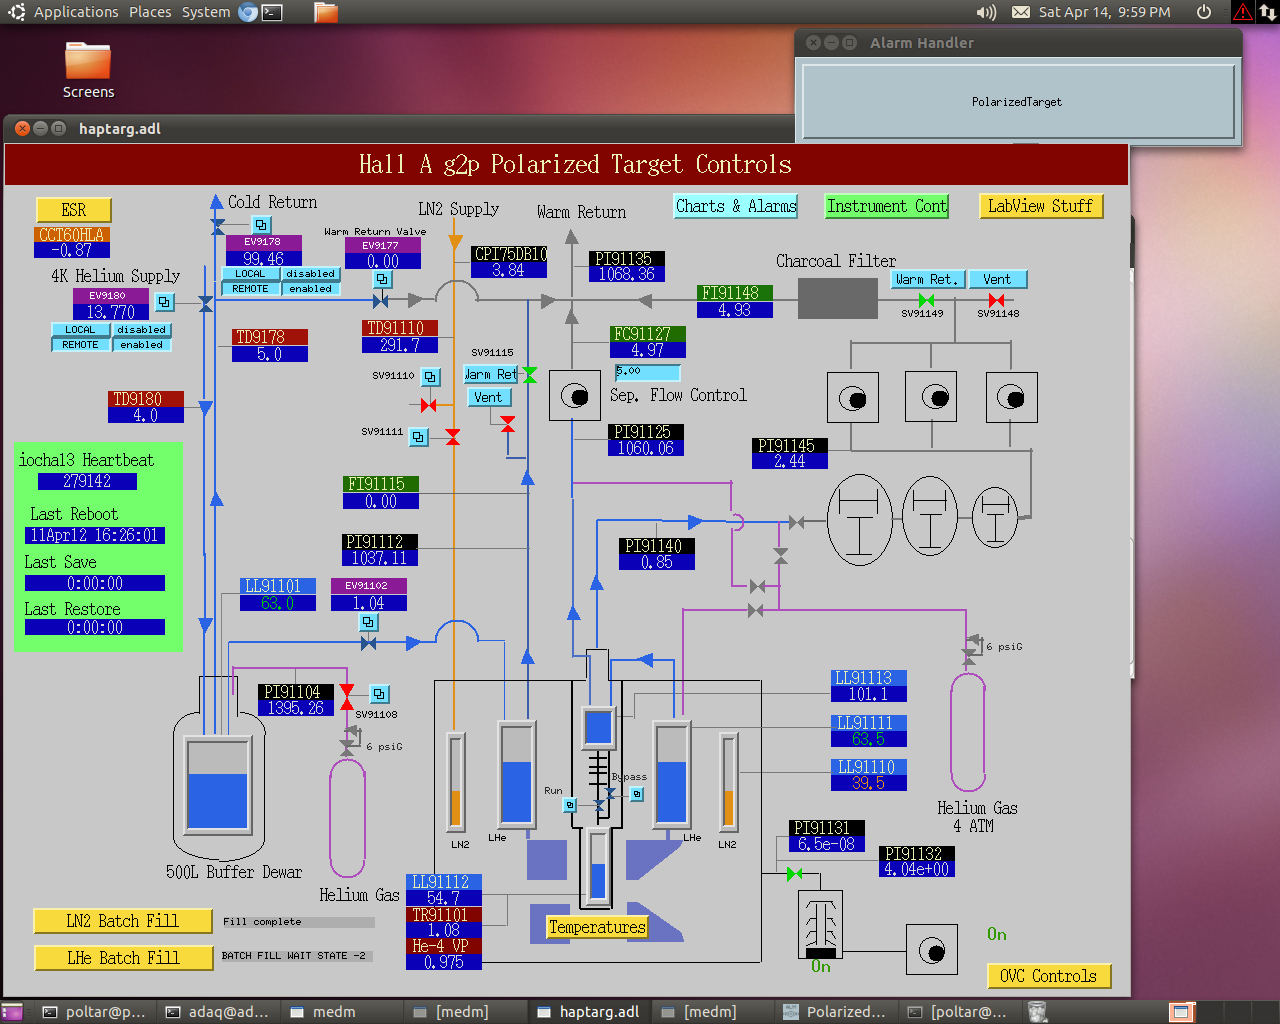Click 500L Buffer Dewar level indicator
The height and width of the screenshot is (1024, 1280).
coord(218,785)
